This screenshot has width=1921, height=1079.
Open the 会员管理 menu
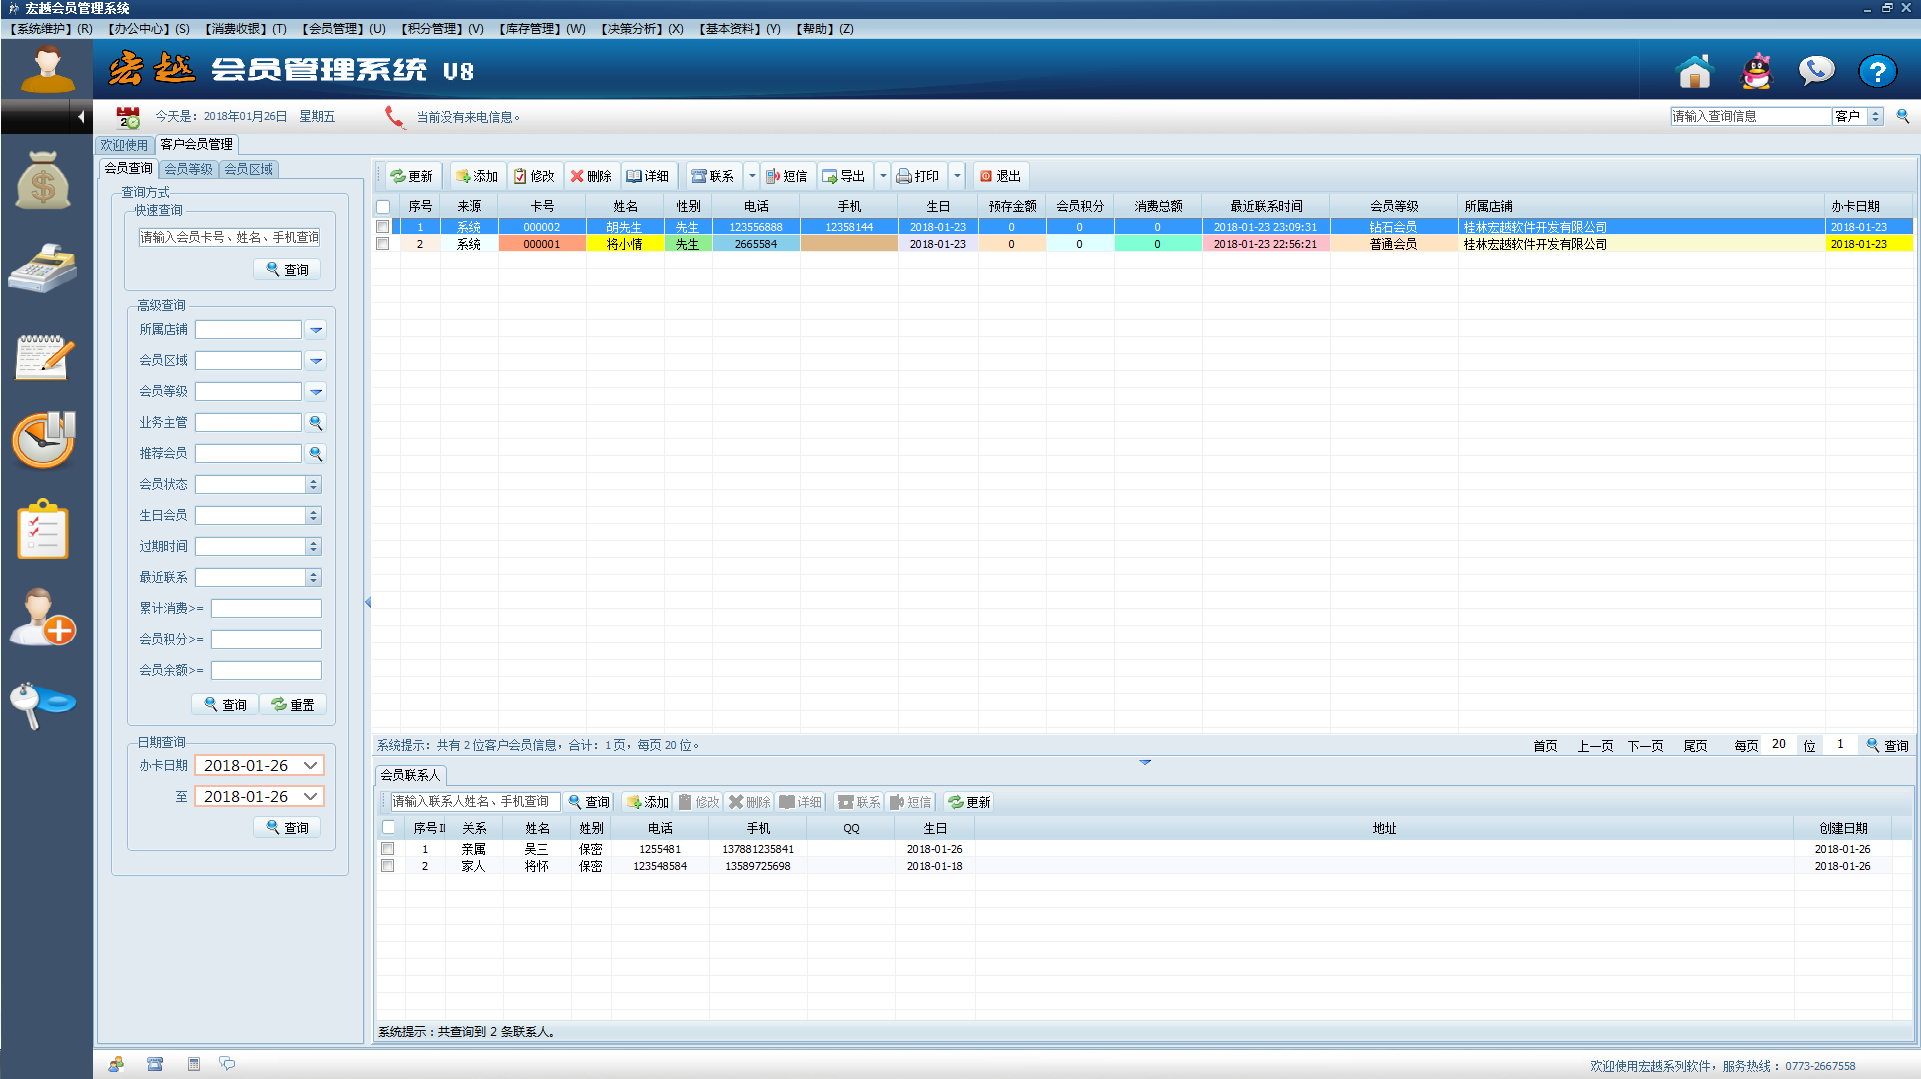[x=343, y=29]
